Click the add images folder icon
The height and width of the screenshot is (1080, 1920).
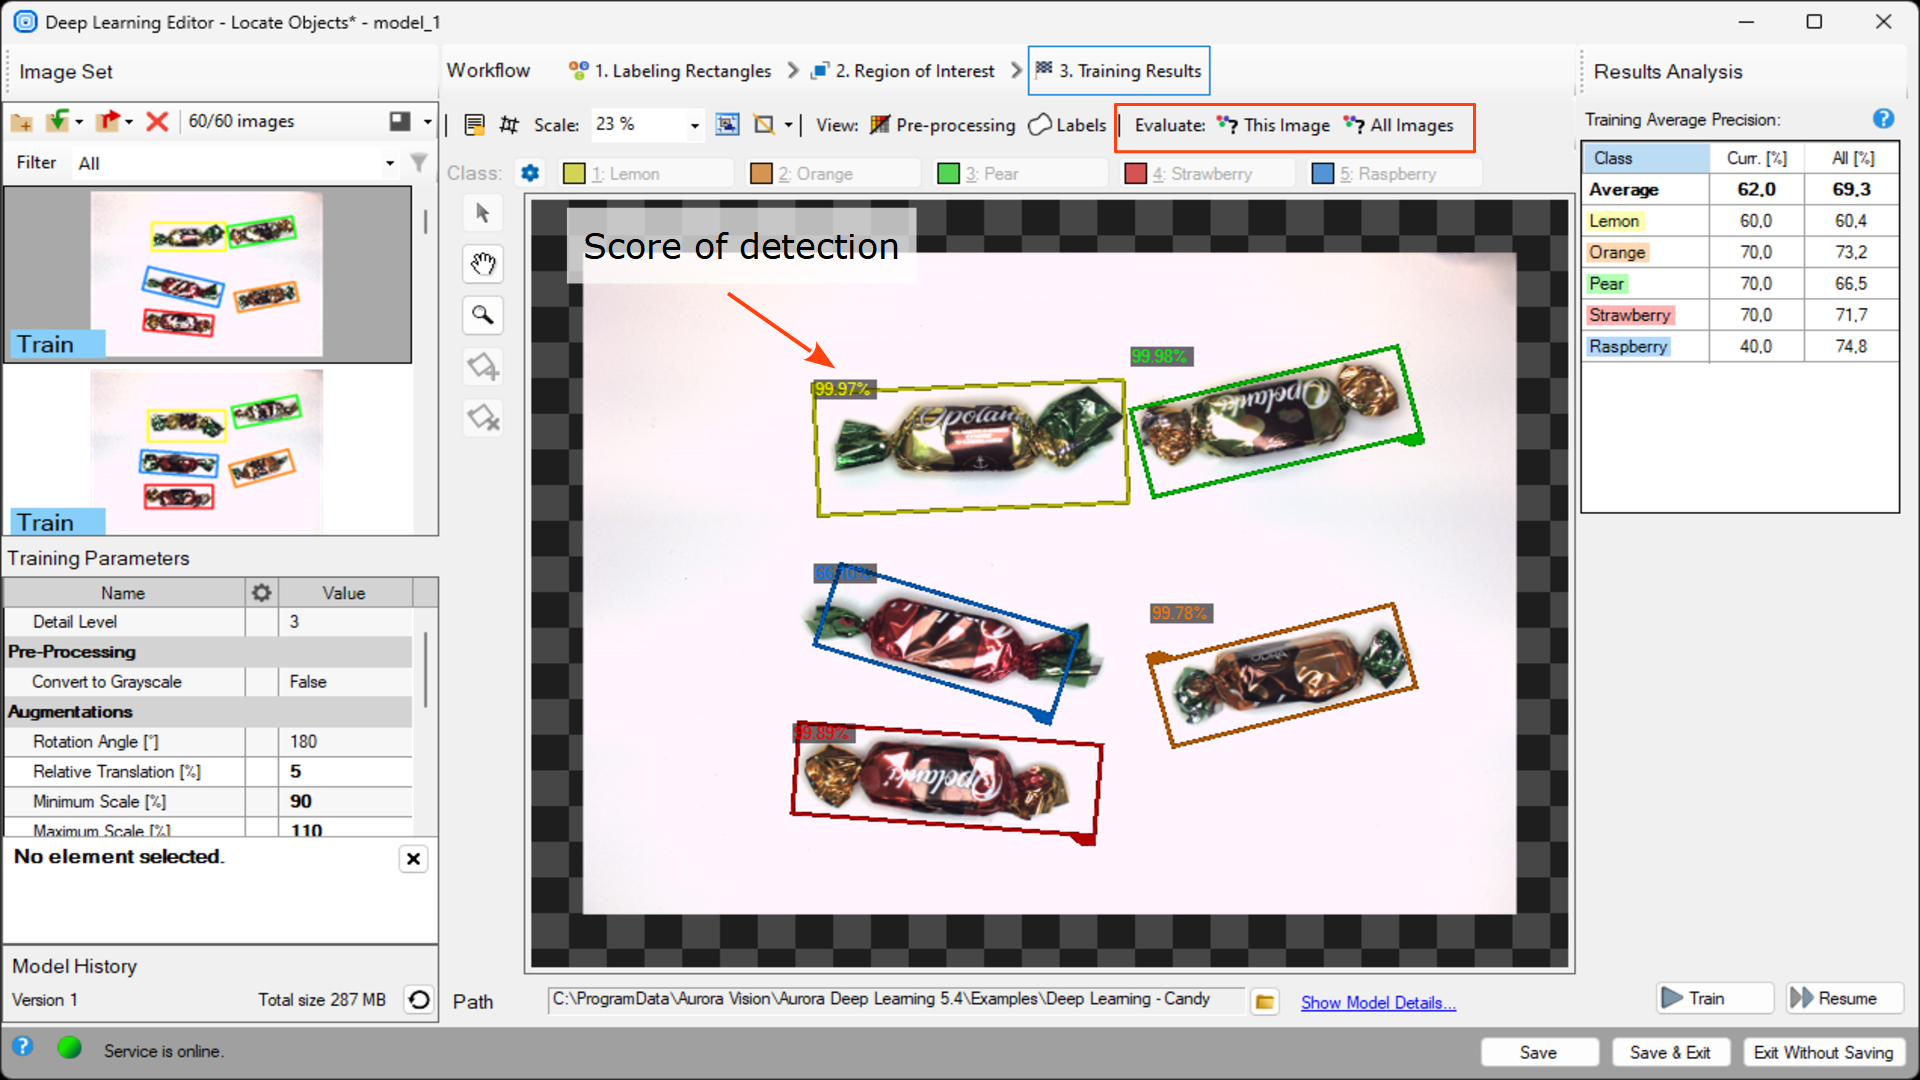click(x=22, y=122)
